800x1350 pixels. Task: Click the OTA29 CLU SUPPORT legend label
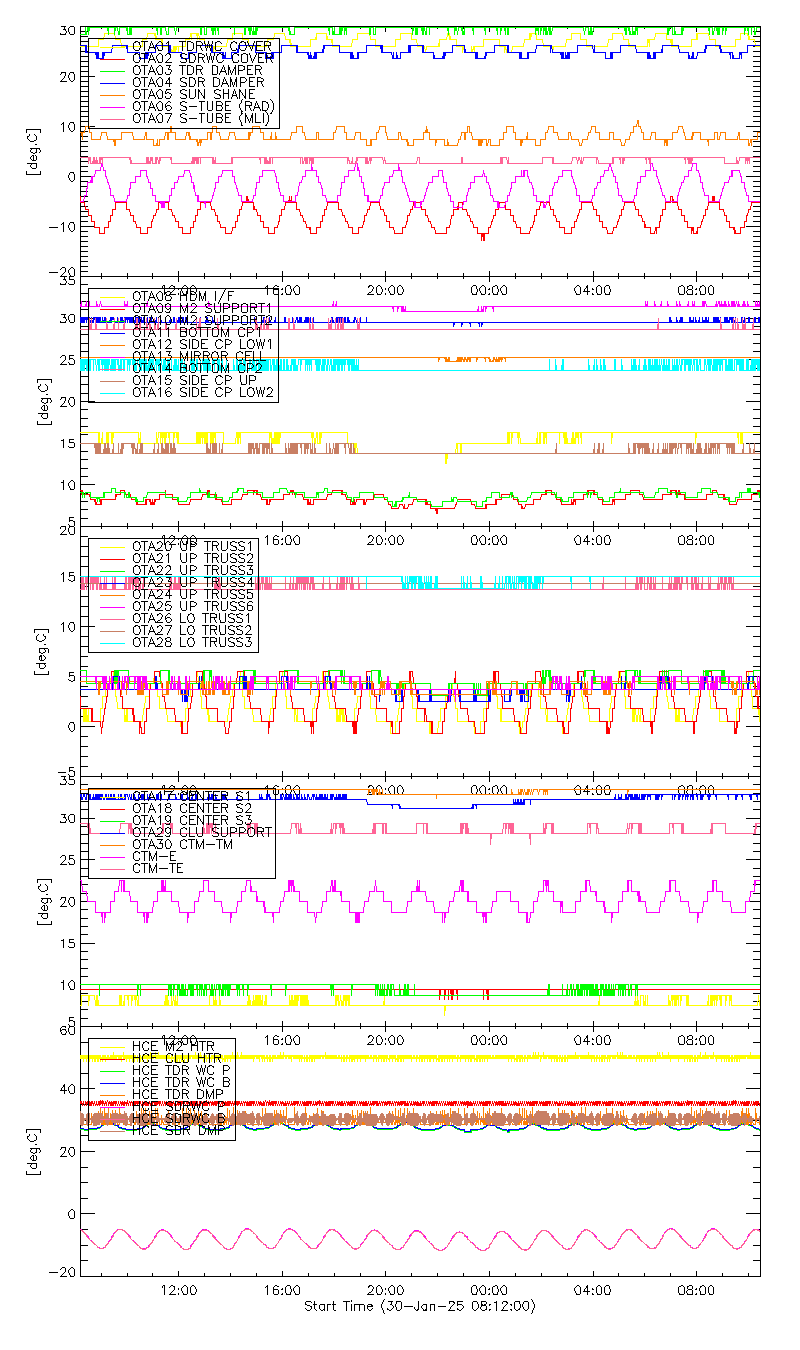coord(202,832)
